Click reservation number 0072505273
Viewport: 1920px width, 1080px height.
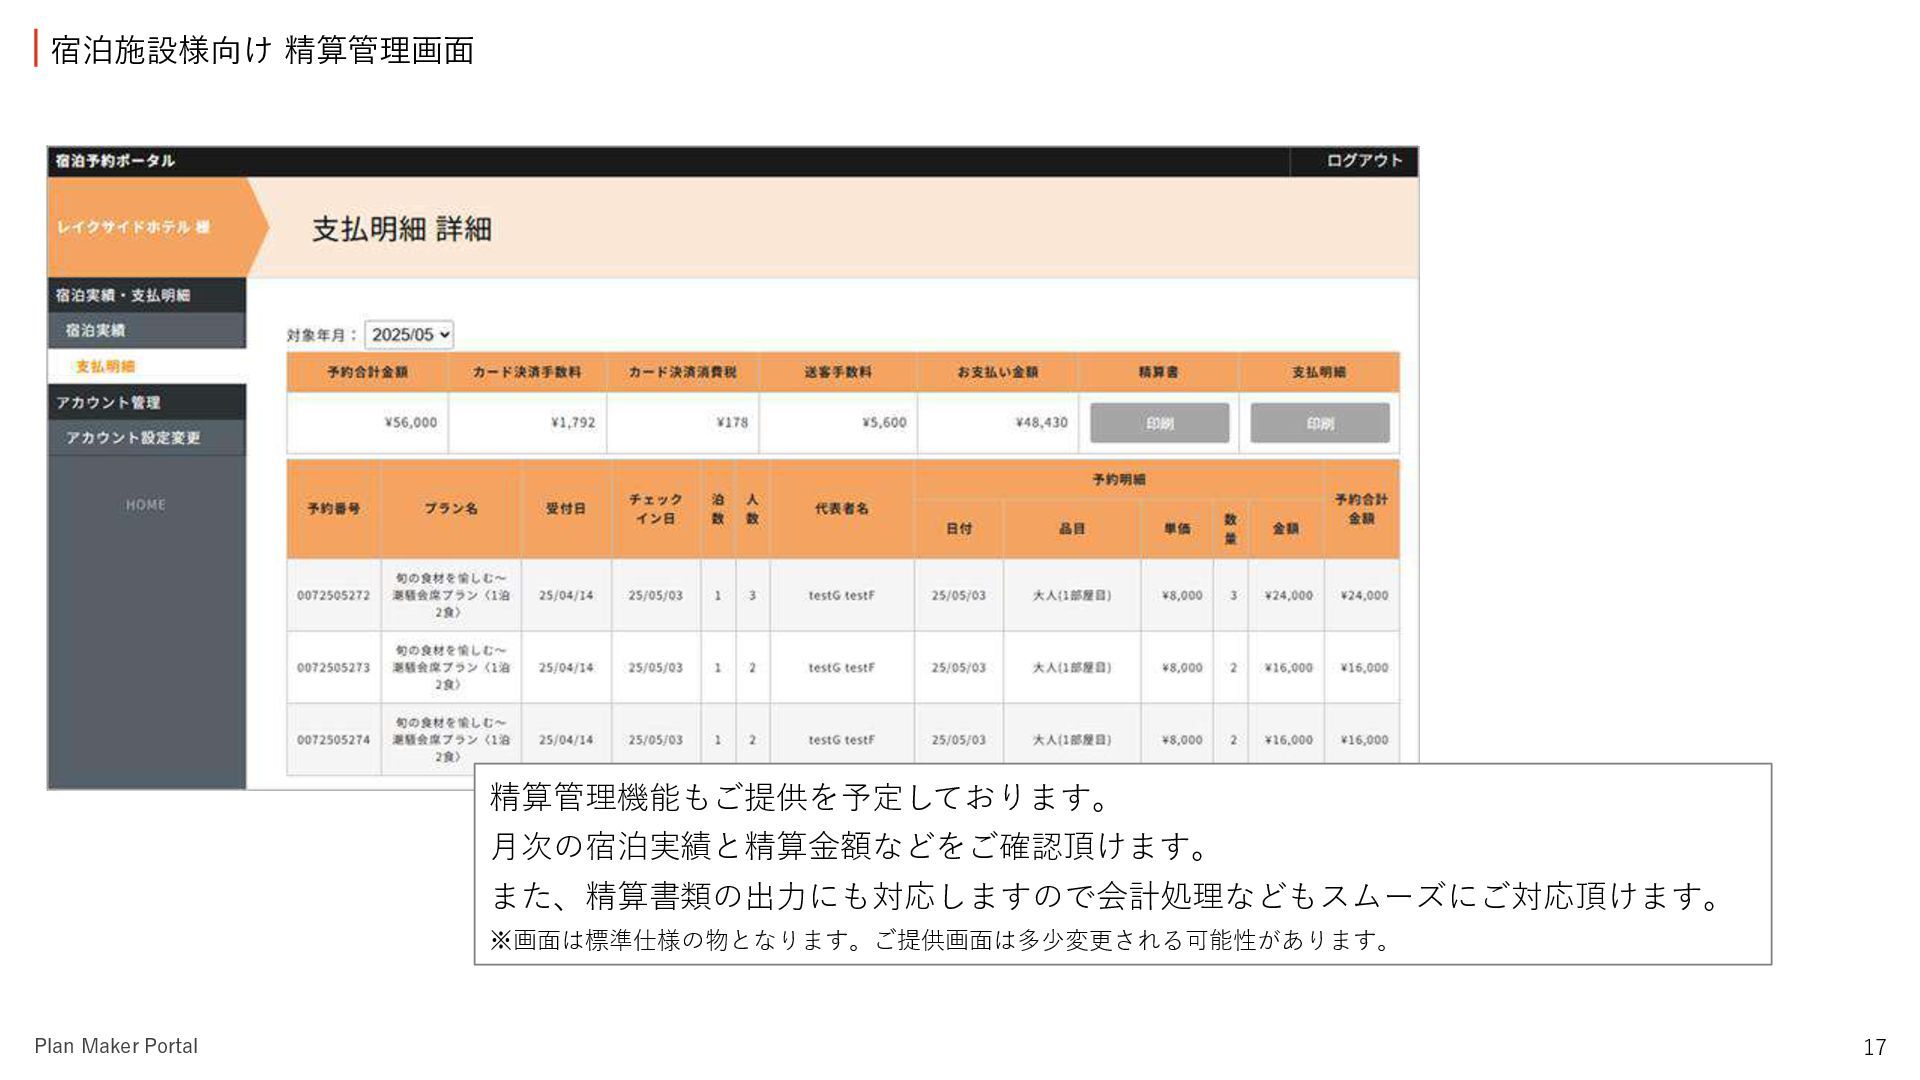point(333,667)
